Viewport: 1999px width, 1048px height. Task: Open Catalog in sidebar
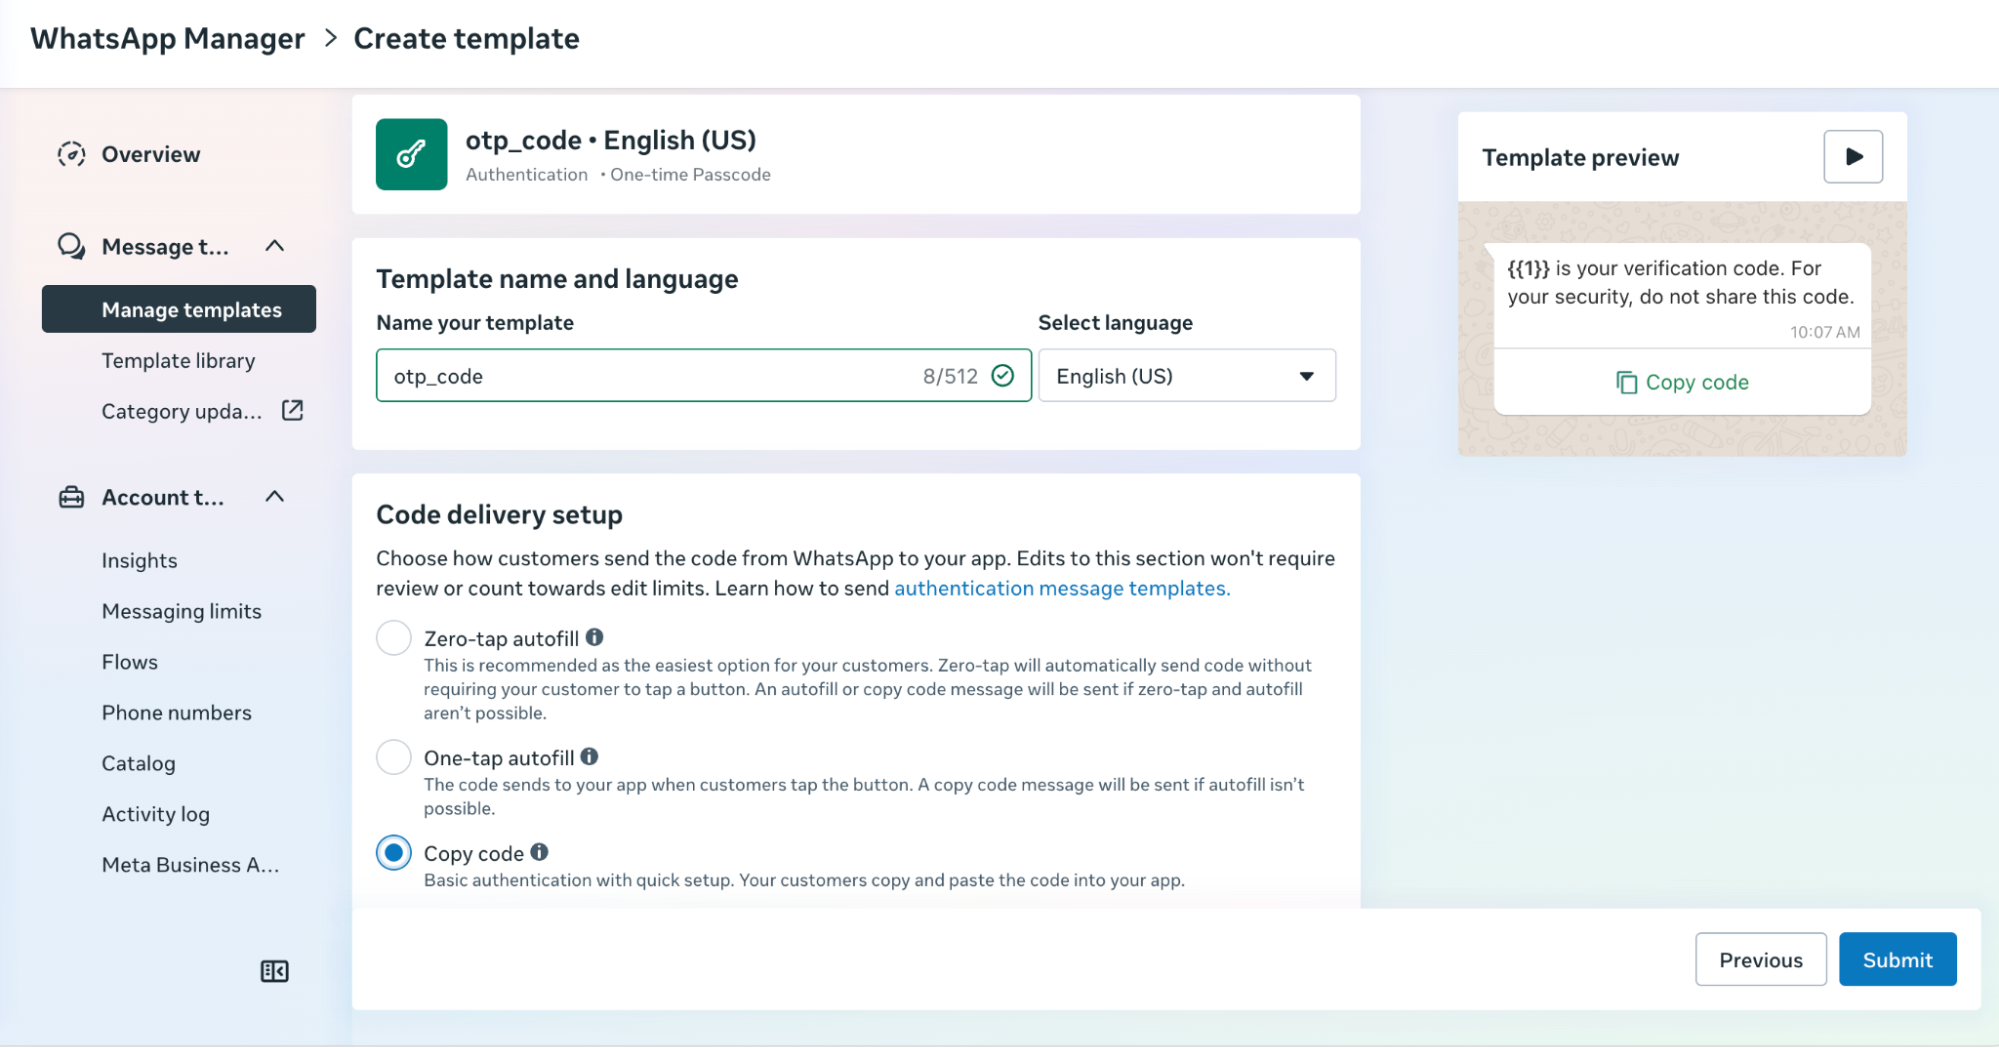(138, 763)
